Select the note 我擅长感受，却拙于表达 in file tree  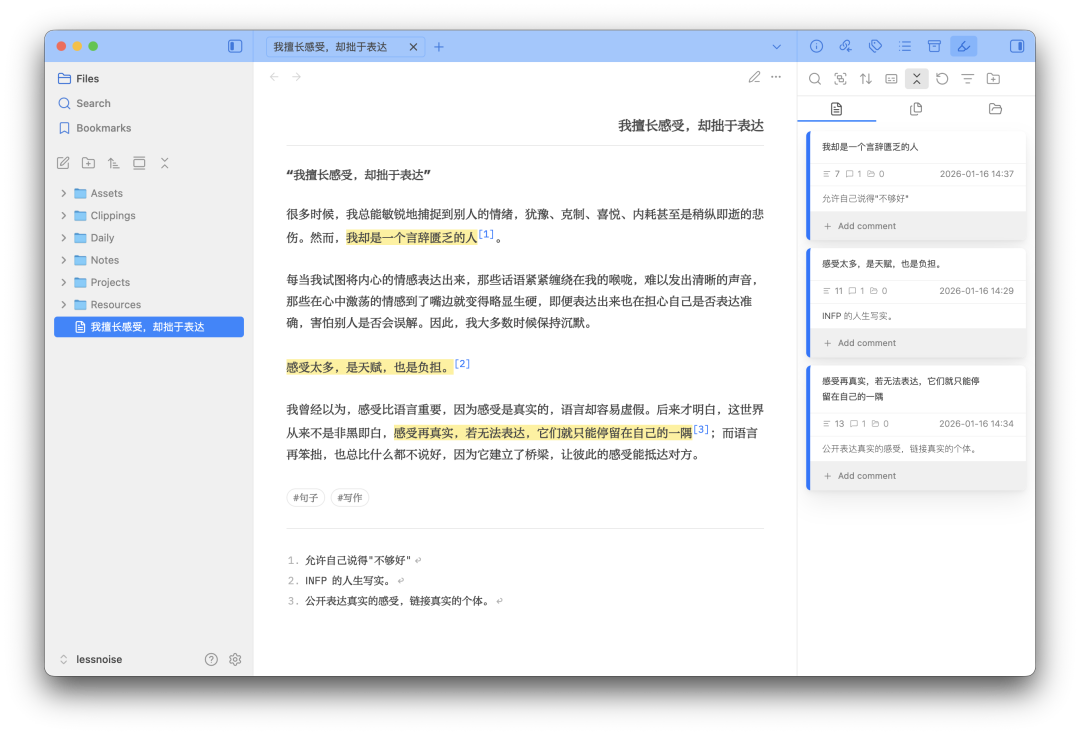point(149,327)
